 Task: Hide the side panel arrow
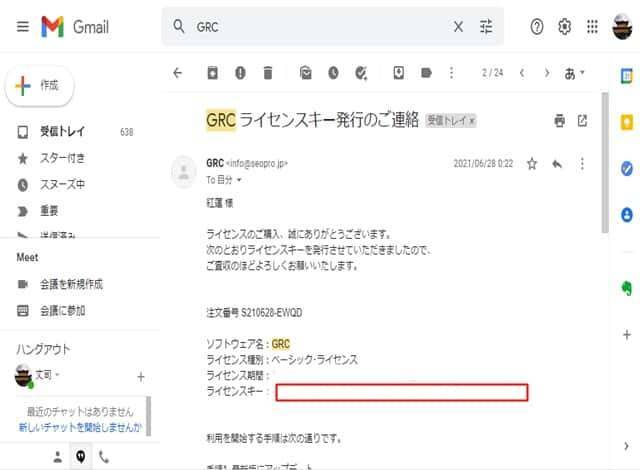(627, 446)
